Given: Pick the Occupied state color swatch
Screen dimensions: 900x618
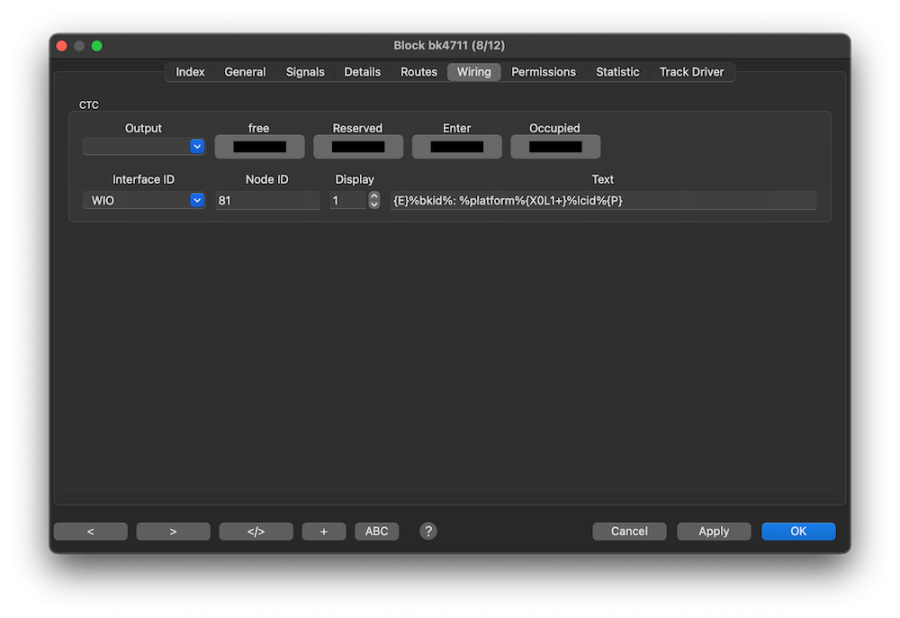Looking at the screenshot, I should click(555, 147).
